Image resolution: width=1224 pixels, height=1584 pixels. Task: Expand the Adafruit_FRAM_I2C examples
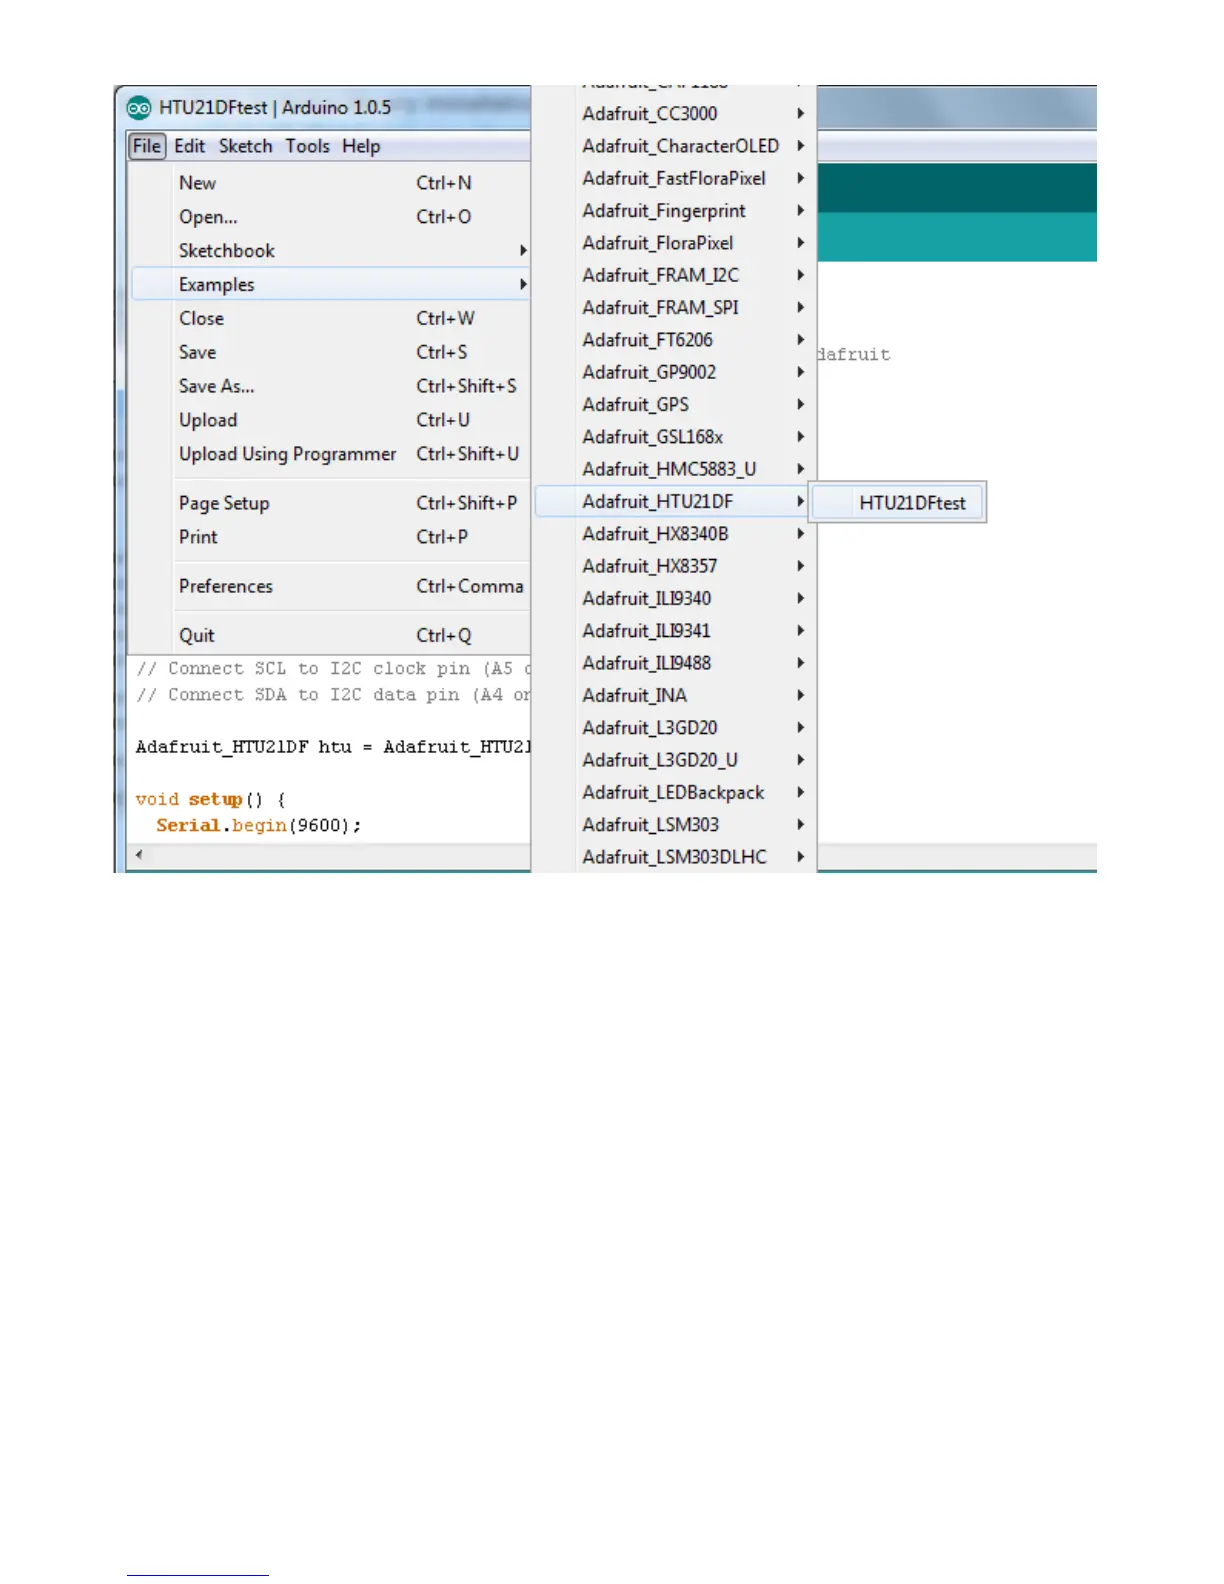pyautogui.click(x=675, y=276)
